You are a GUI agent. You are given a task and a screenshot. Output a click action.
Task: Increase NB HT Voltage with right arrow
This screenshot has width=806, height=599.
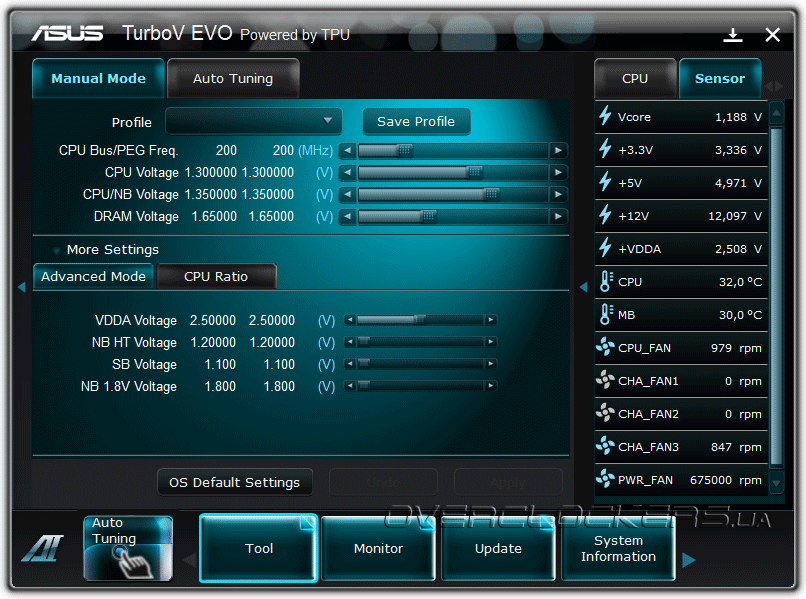click(491, 342)
